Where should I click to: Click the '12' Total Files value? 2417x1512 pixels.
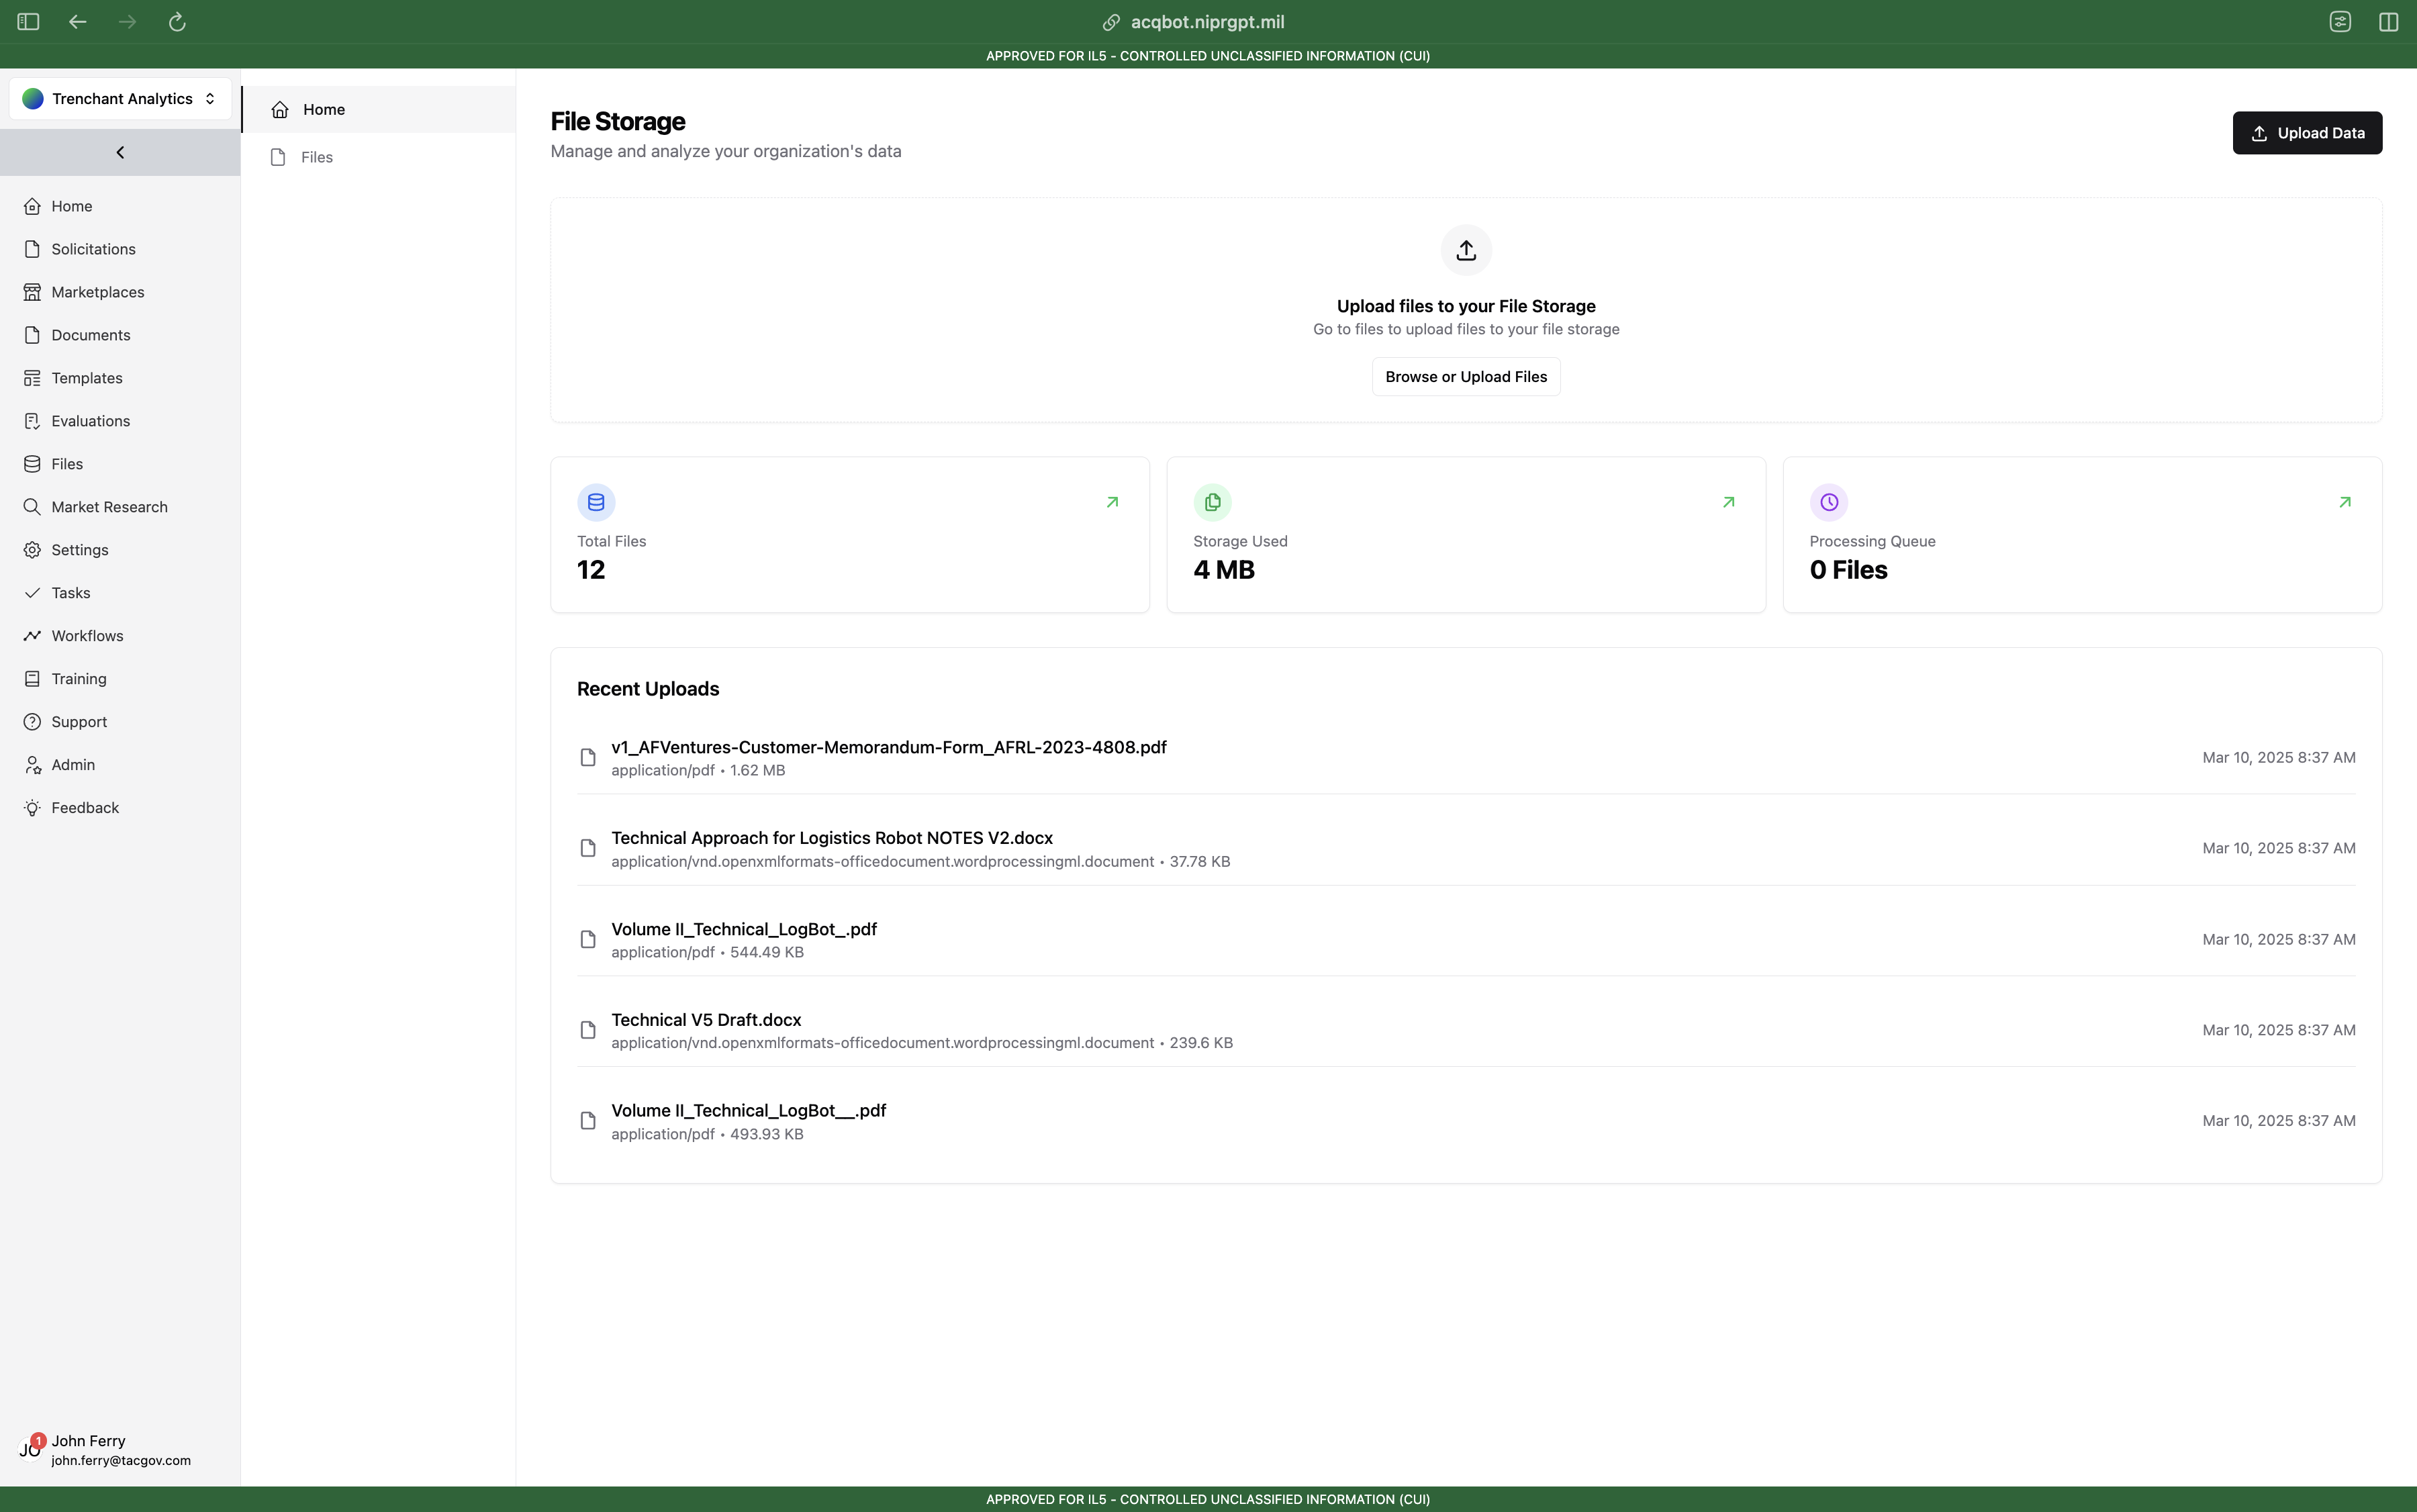pyautogui.click(x=591, y=570)
